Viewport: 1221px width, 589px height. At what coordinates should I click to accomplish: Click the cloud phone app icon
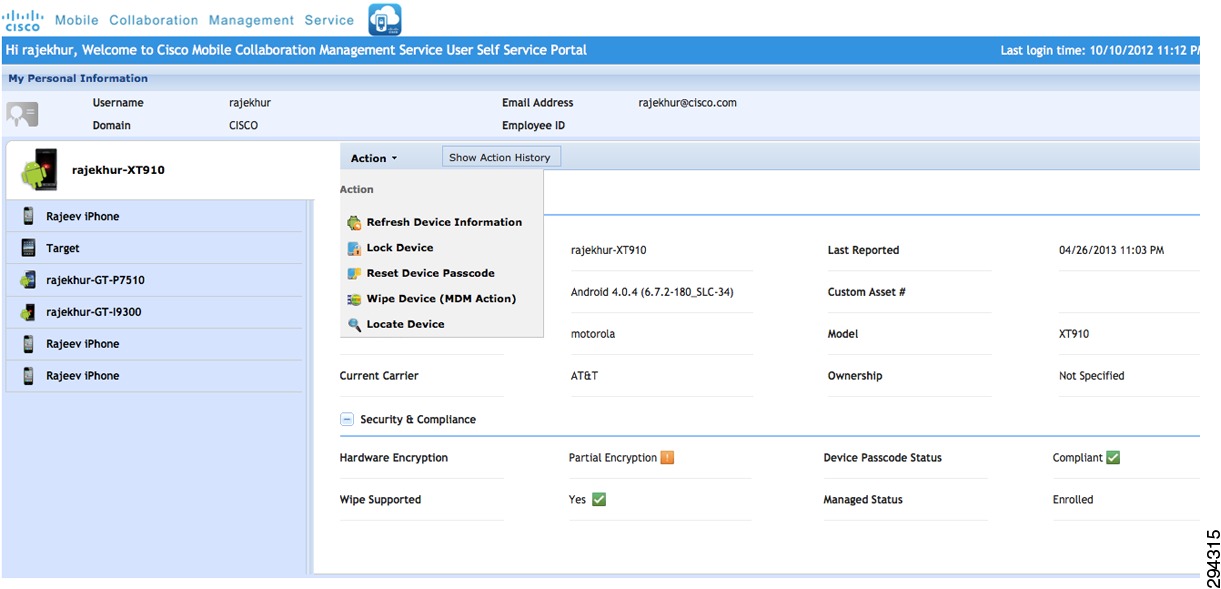[385, 19]
